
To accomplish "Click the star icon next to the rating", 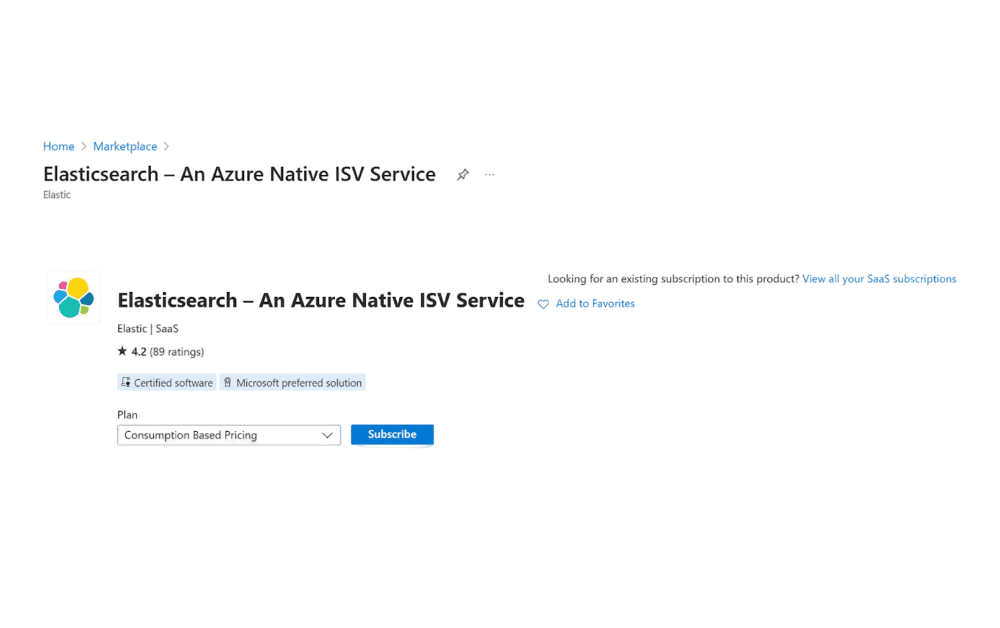I will click(122, 351).
